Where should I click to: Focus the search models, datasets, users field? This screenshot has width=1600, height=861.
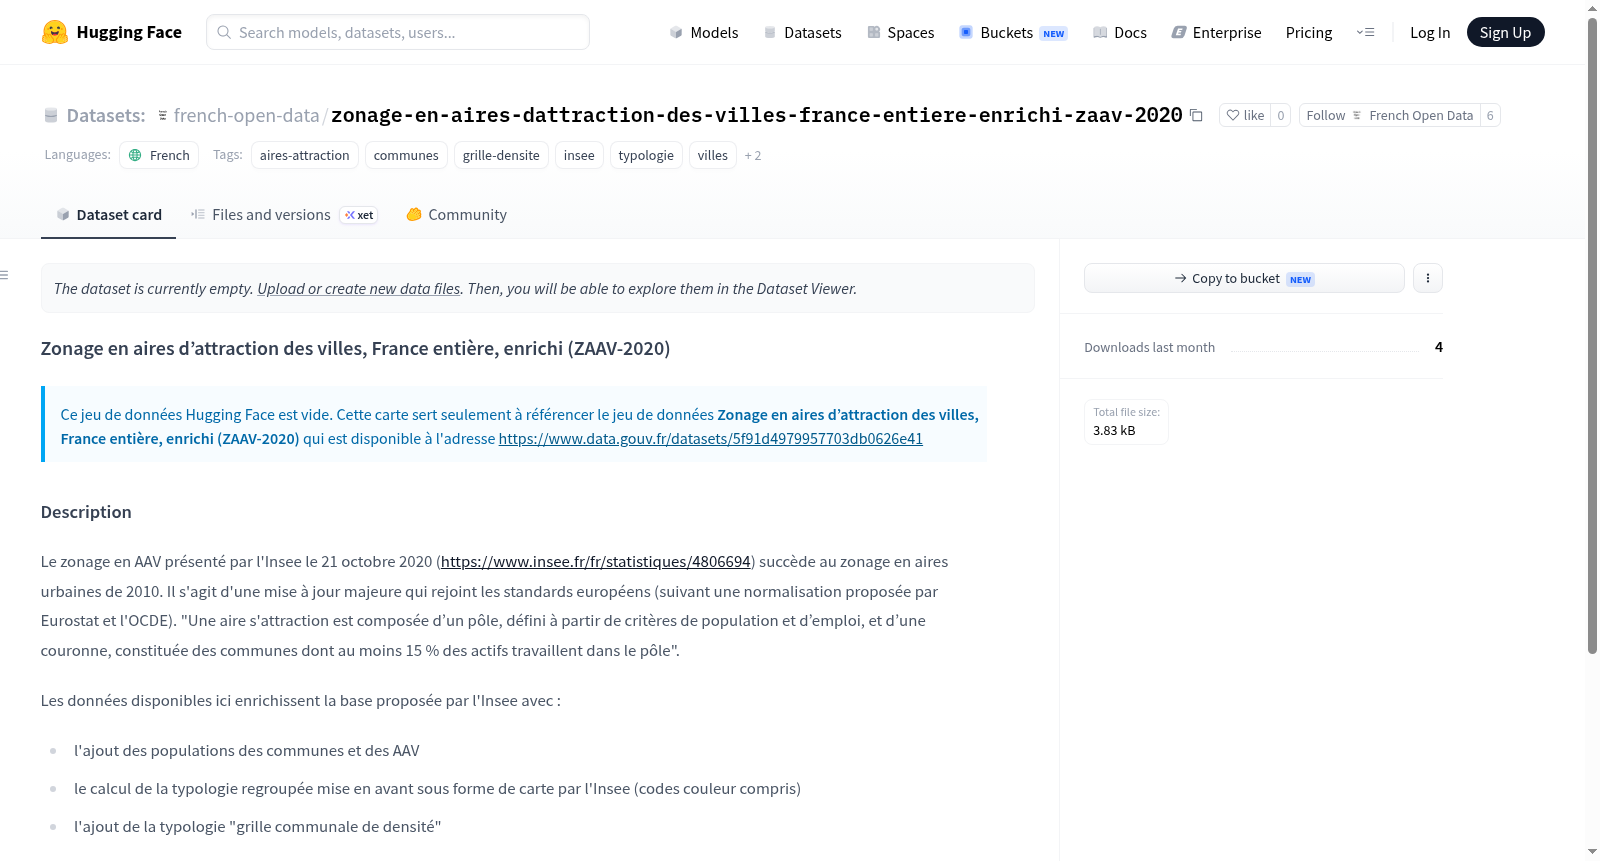pos(398,32)
